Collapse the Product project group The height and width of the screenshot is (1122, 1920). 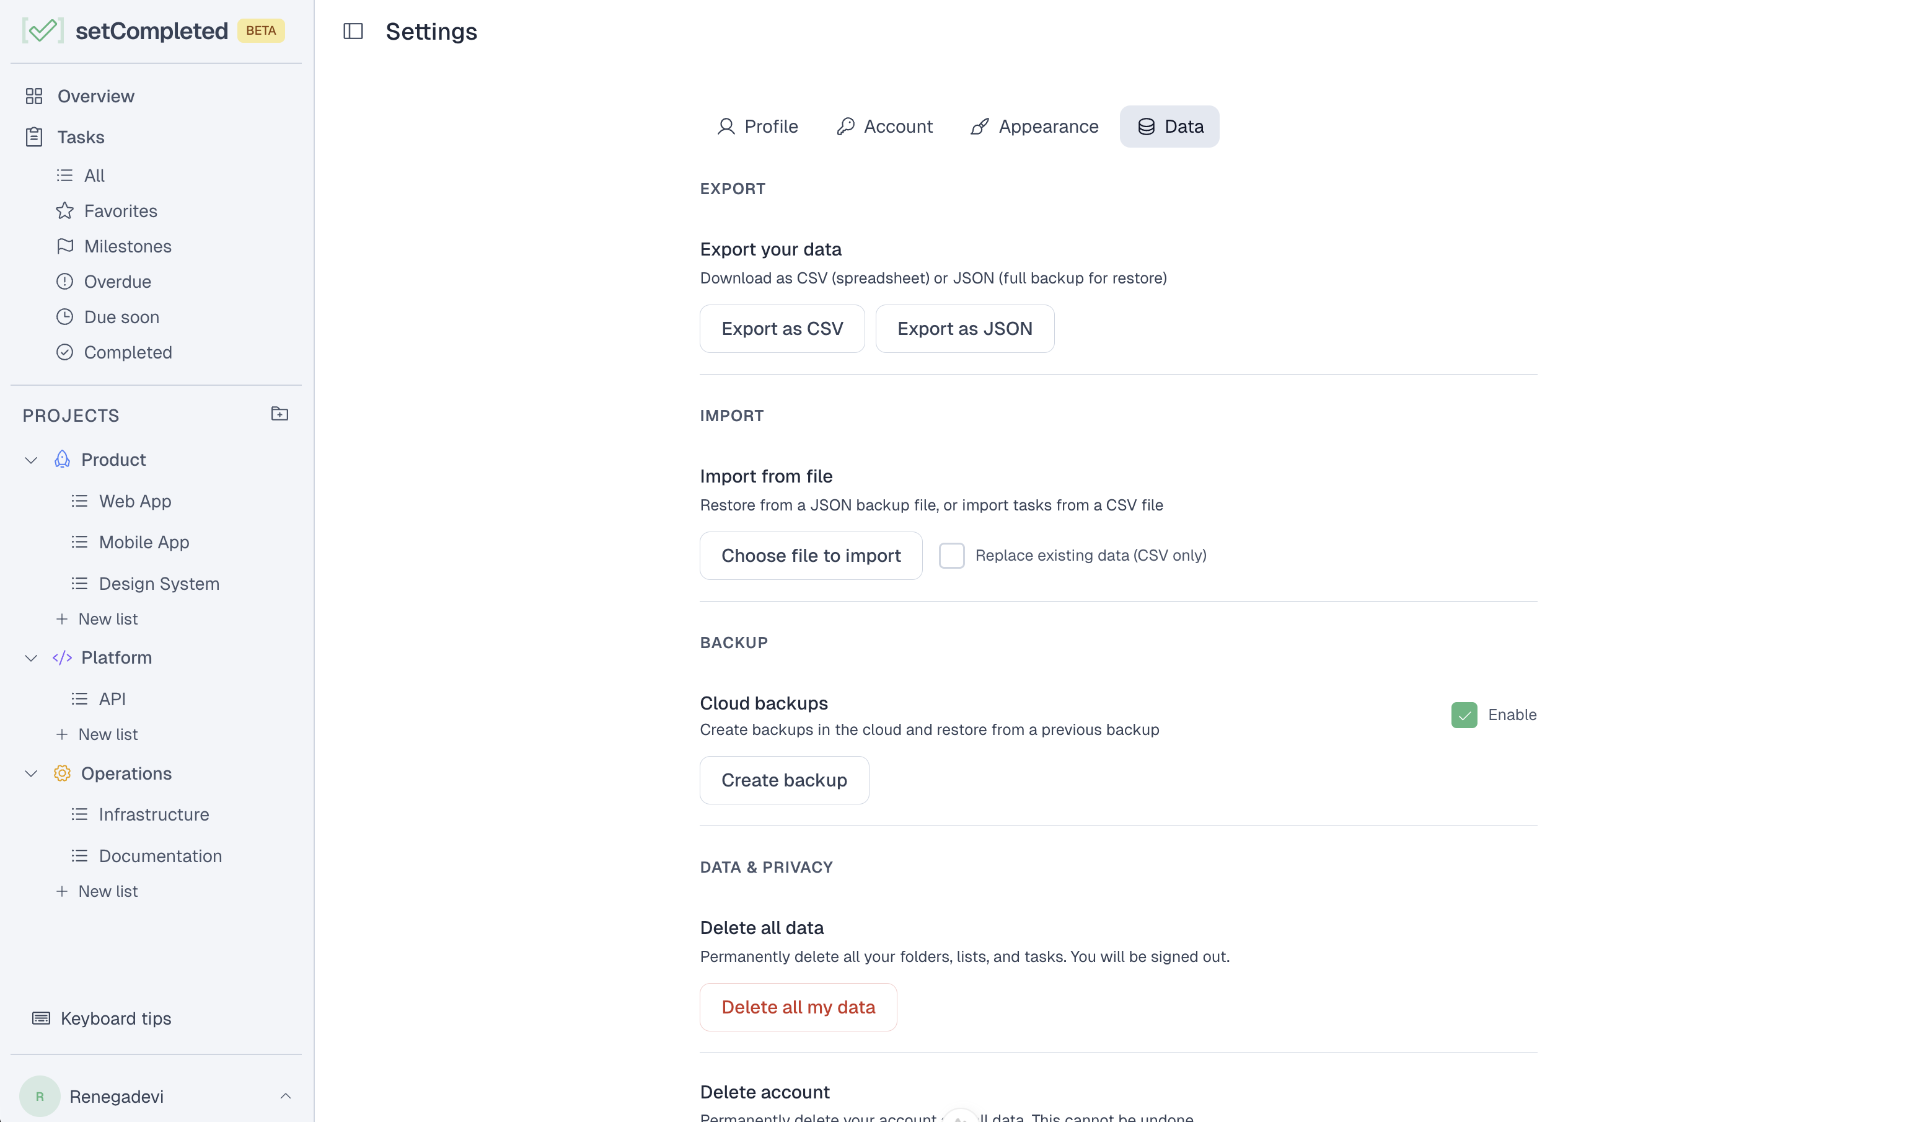30,460
